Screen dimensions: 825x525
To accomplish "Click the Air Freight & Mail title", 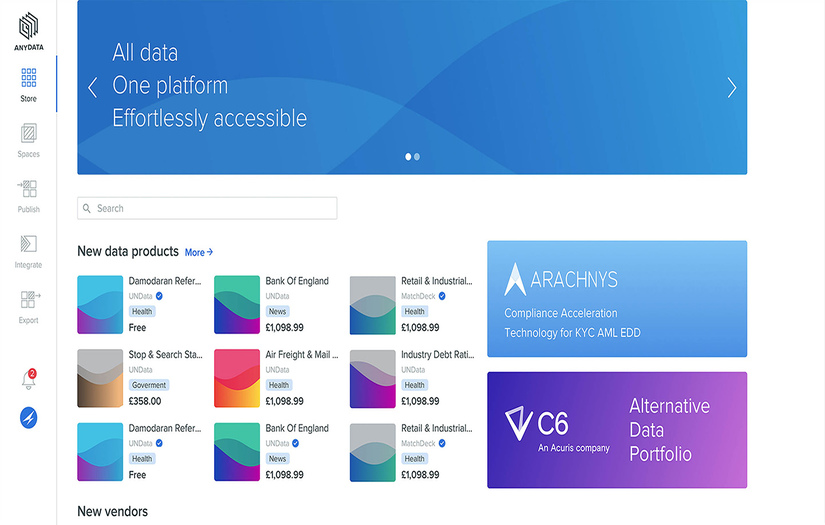I will tap(301, 355).
